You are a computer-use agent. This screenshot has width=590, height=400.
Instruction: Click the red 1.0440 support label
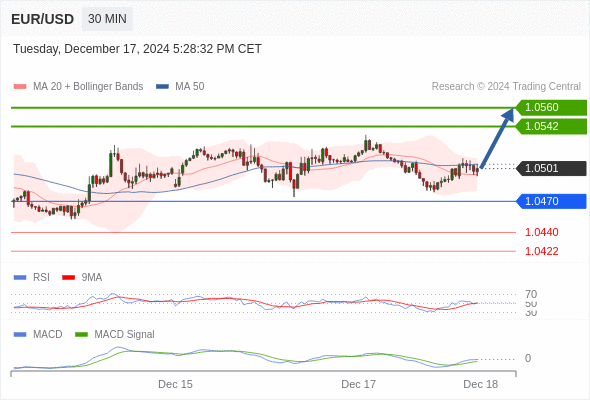tap(541, 232)
